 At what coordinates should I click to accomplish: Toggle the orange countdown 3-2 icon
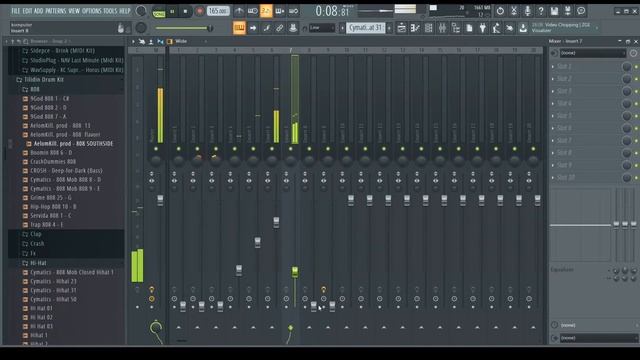click(x=266, y=11)
